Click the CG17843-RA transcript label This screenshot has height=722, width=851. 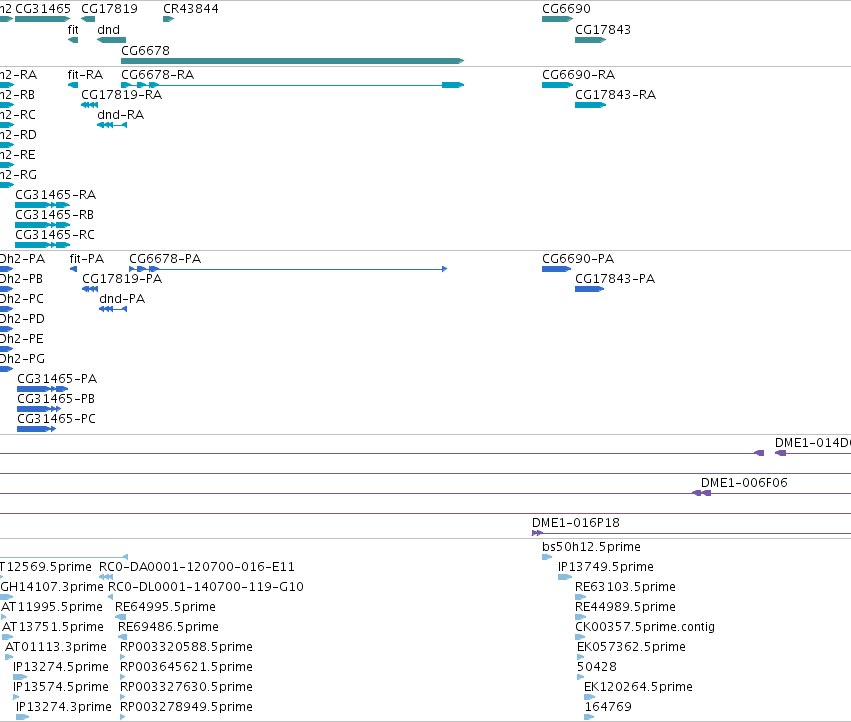tap(615, 94)
